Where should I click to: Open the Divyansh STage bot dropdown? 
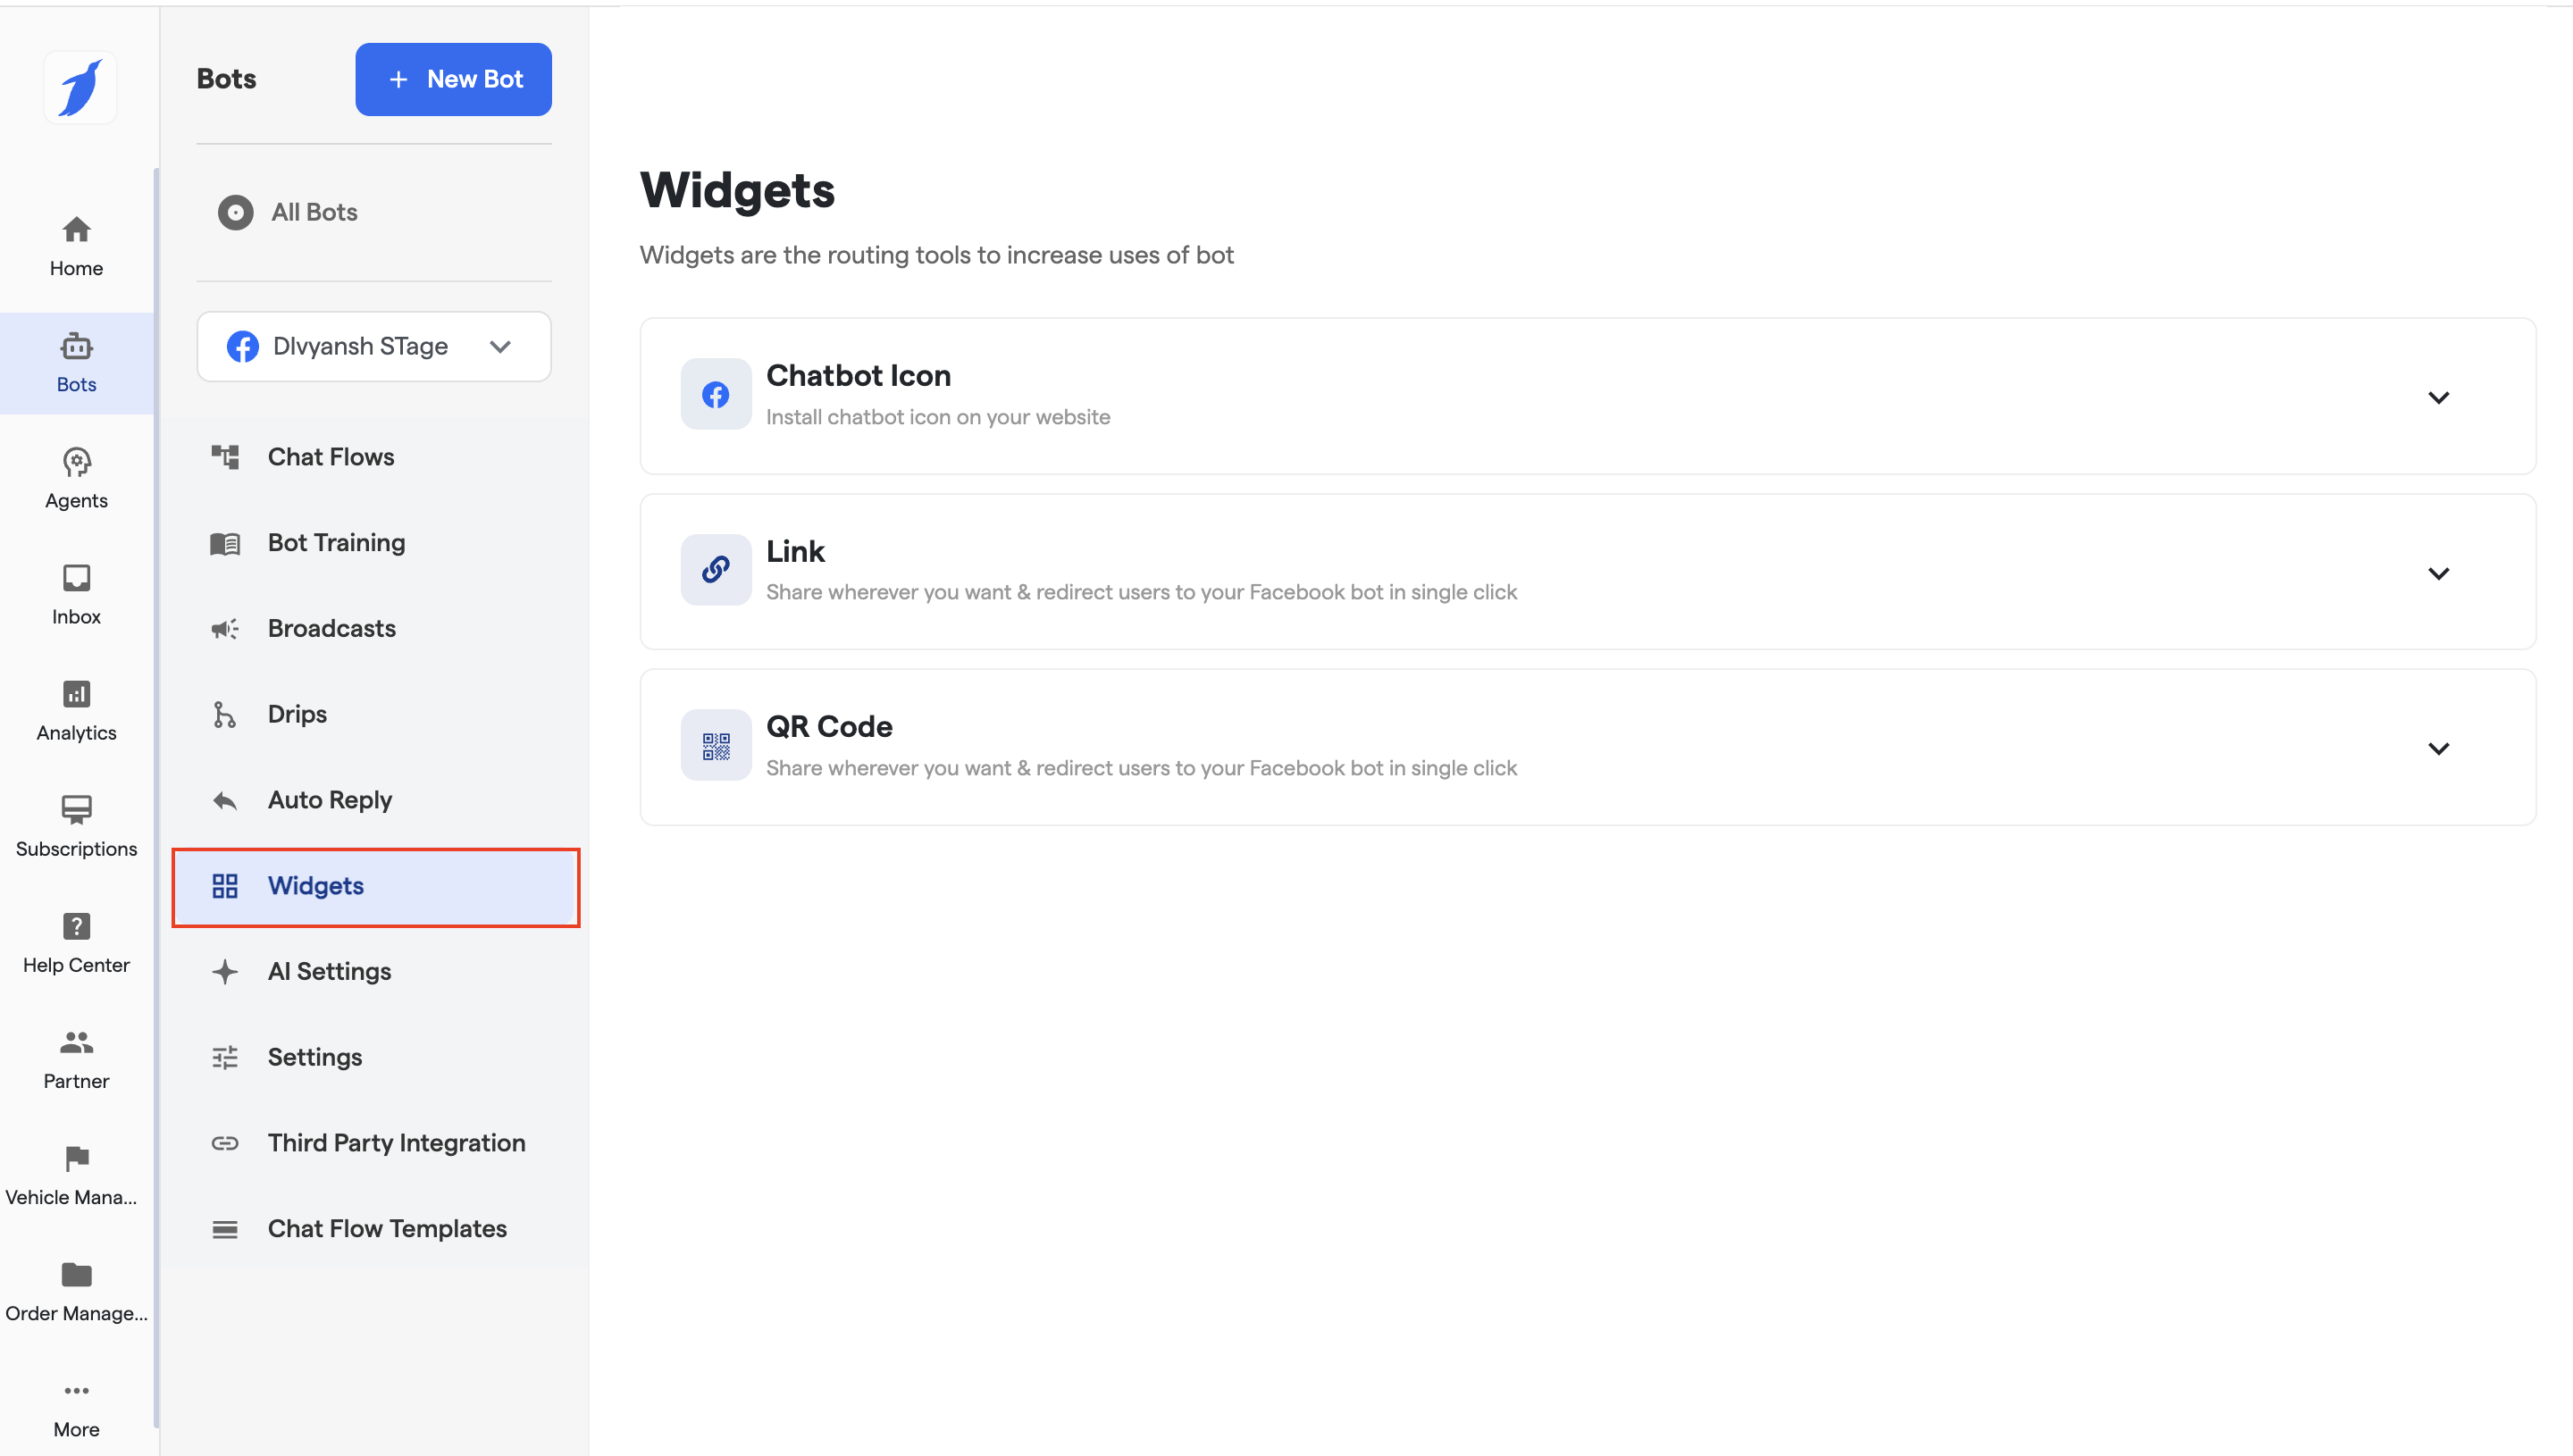(x=373, y=346)
